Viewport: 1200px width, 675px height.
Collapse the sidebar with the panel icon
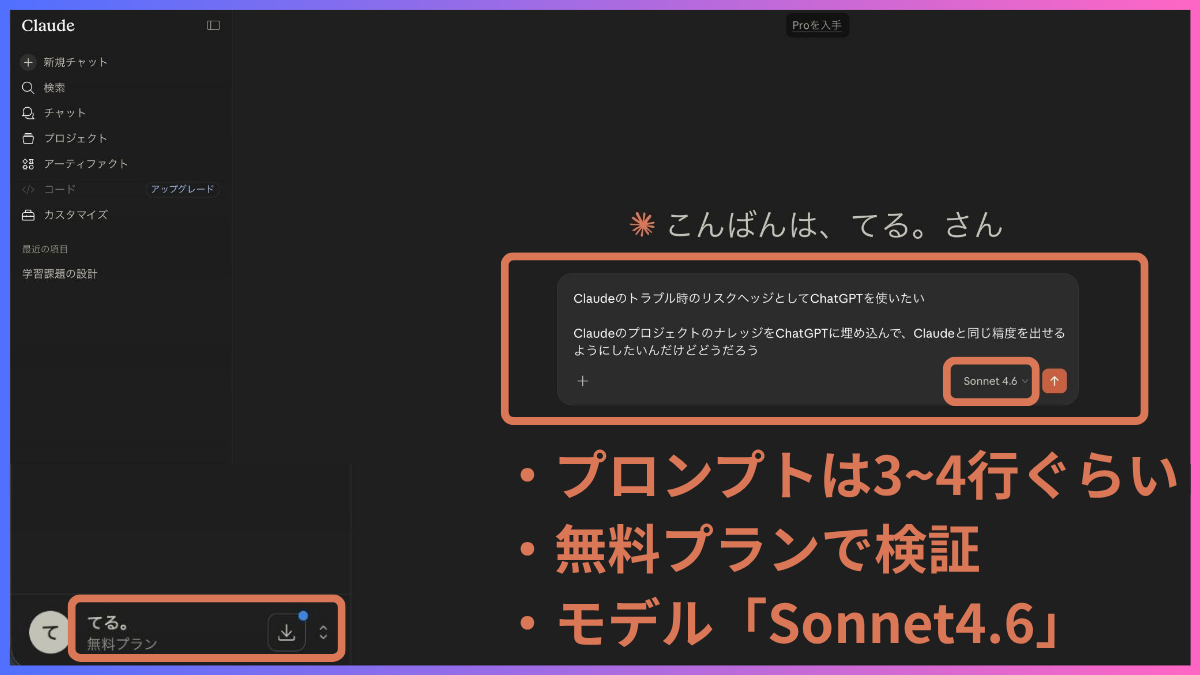[x=213, y=26]
